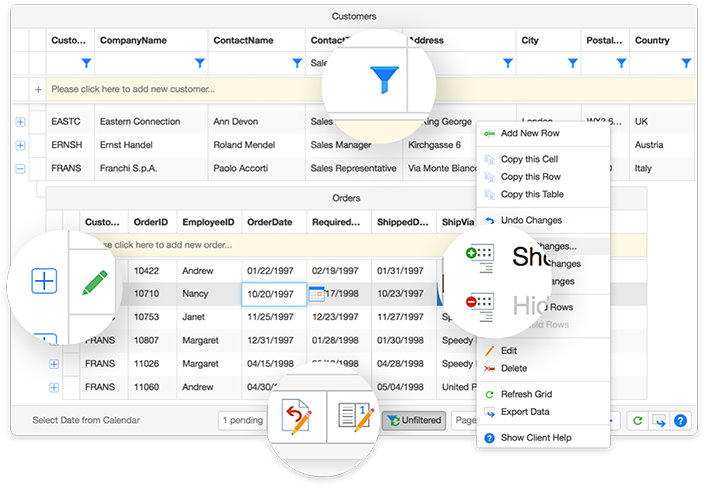Choose 'Export Data' in context menu
Screen dimensions: 704x486
[x=525, y=411]
